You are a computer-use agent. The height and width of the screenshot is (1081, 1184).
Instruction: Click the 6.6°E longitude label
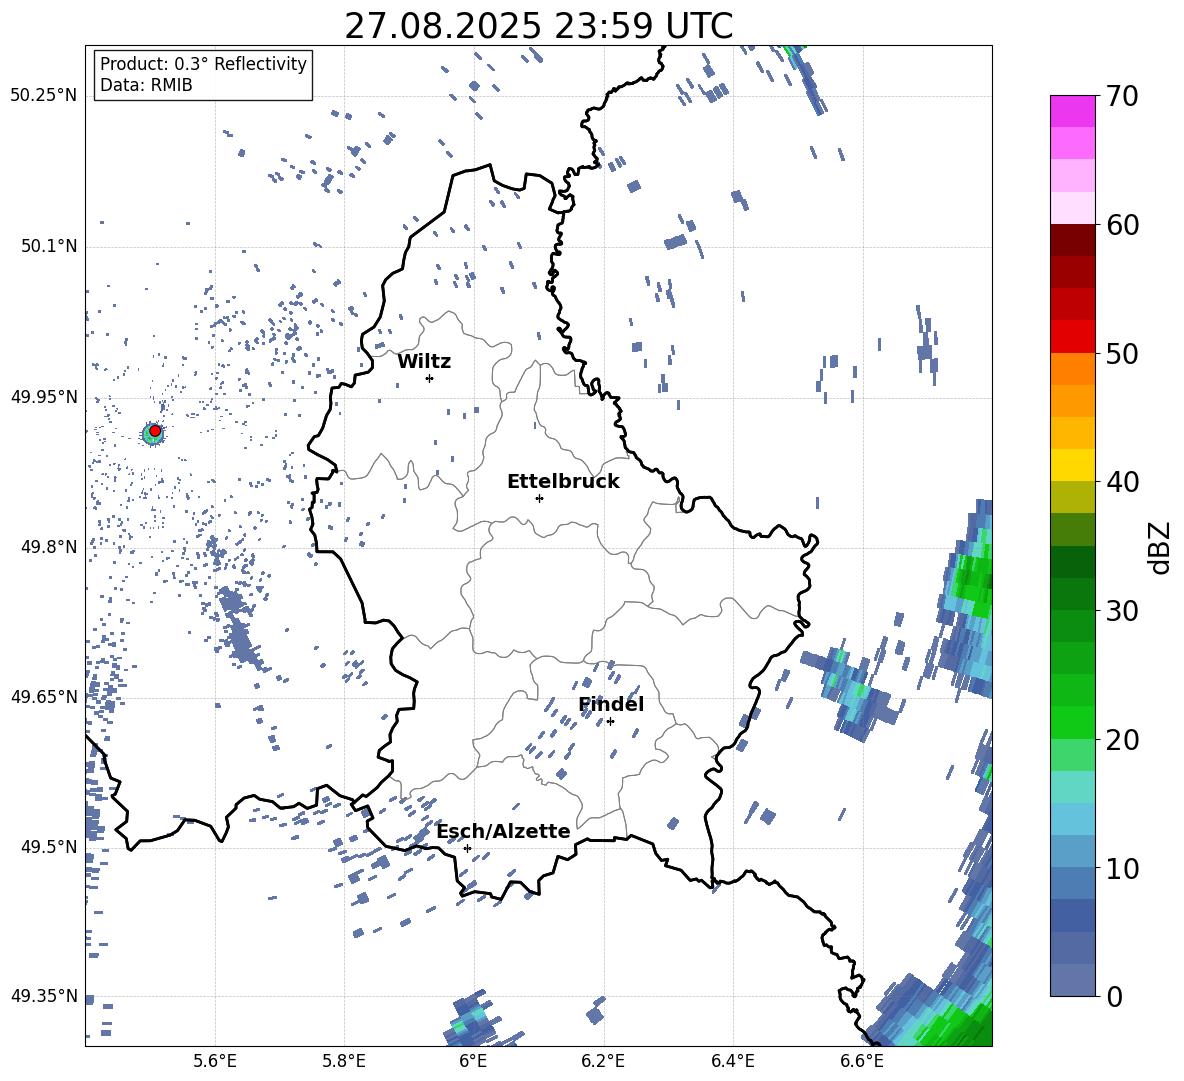point(862,1061)
